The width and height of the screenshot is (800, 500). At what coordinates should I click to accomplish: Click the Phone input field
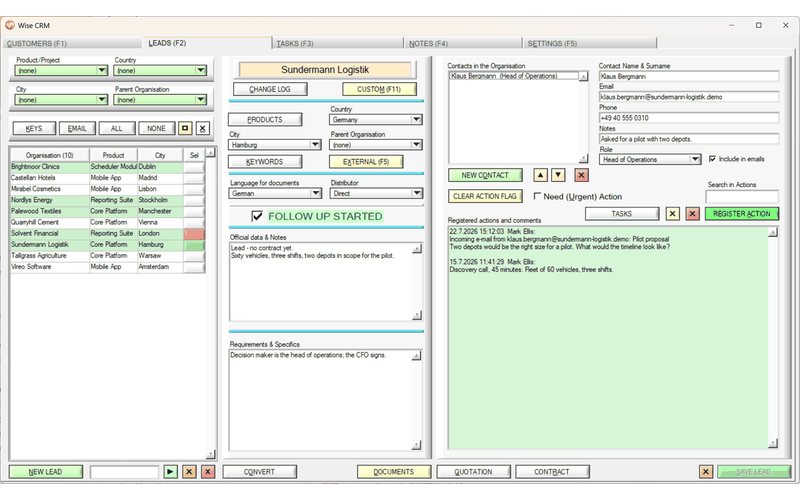point(689,118)
